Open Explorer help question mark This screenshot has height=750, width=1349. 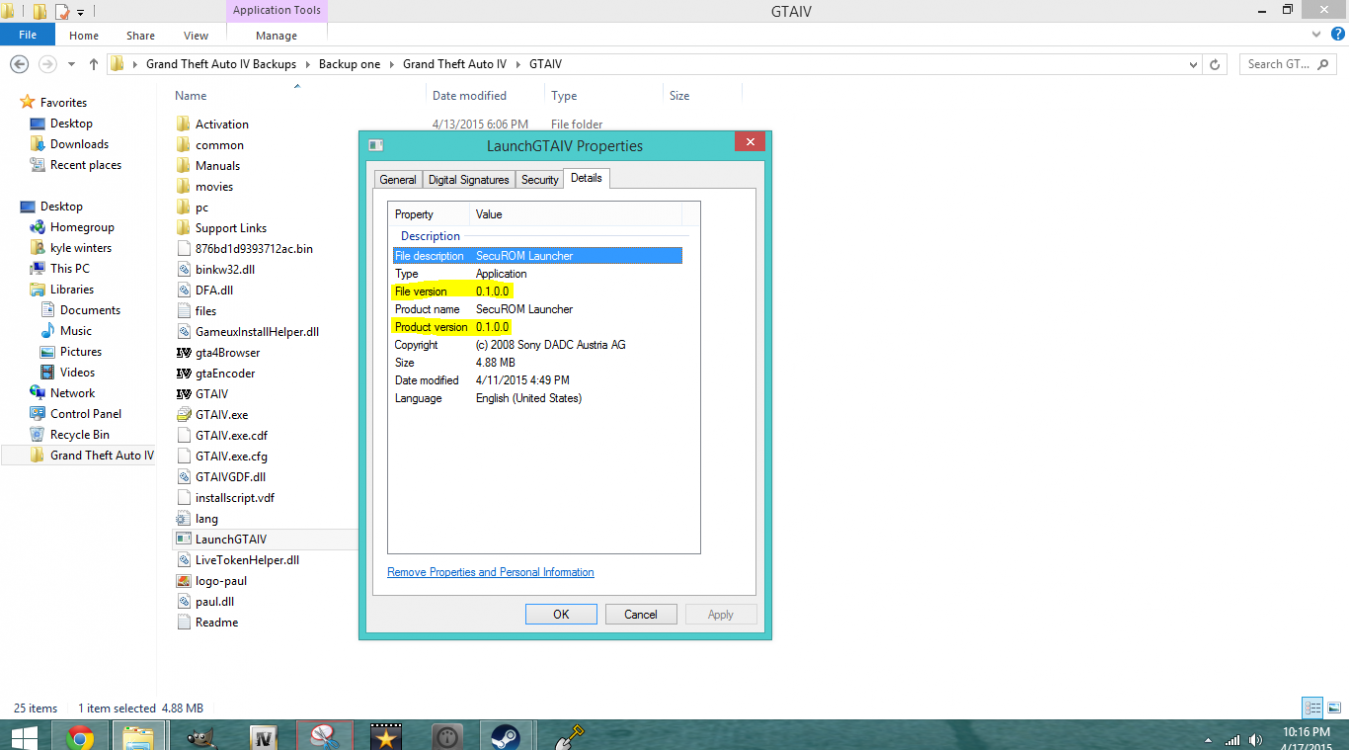point(1338,35)
